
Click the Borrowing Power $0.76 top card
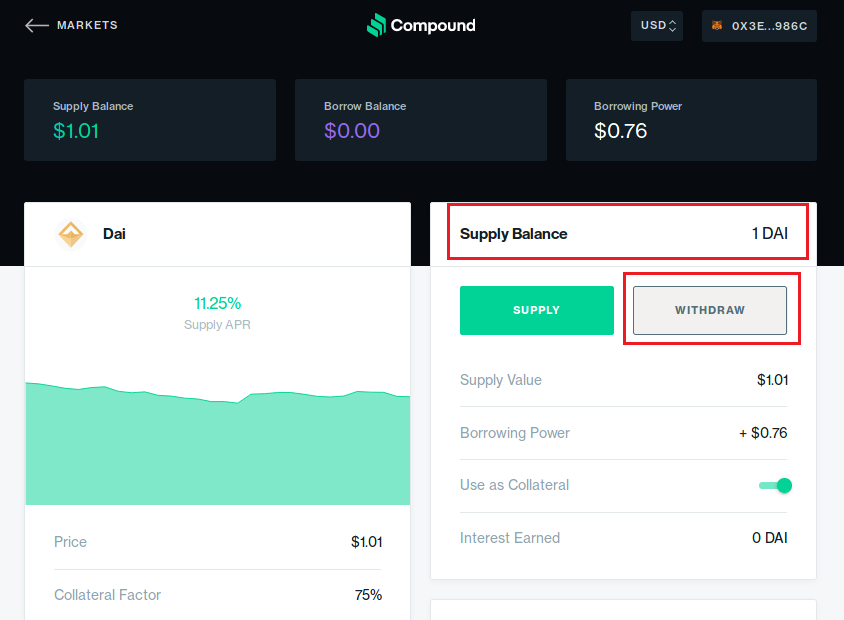pos(691,120)
